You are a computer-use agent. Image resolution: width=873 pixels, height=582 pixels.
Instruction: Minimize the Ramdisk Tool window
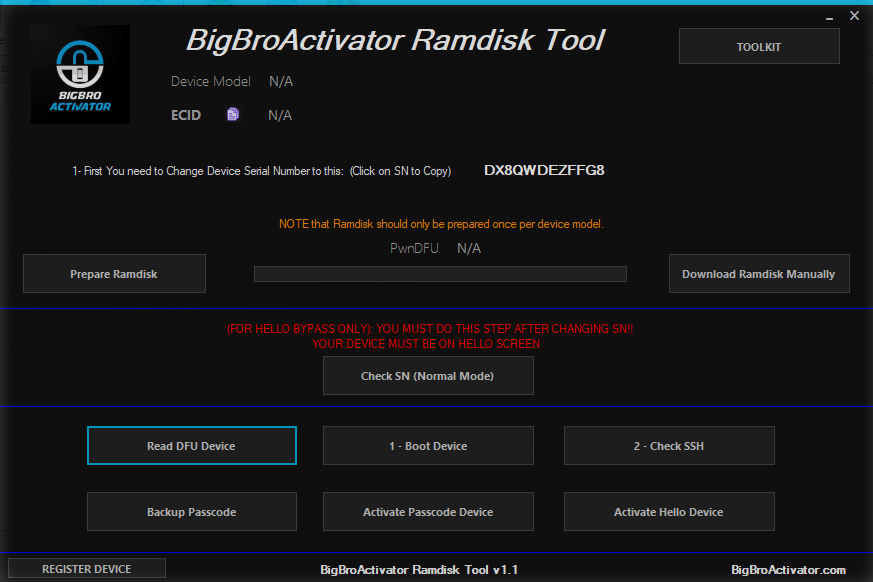(x=828, y=16)
